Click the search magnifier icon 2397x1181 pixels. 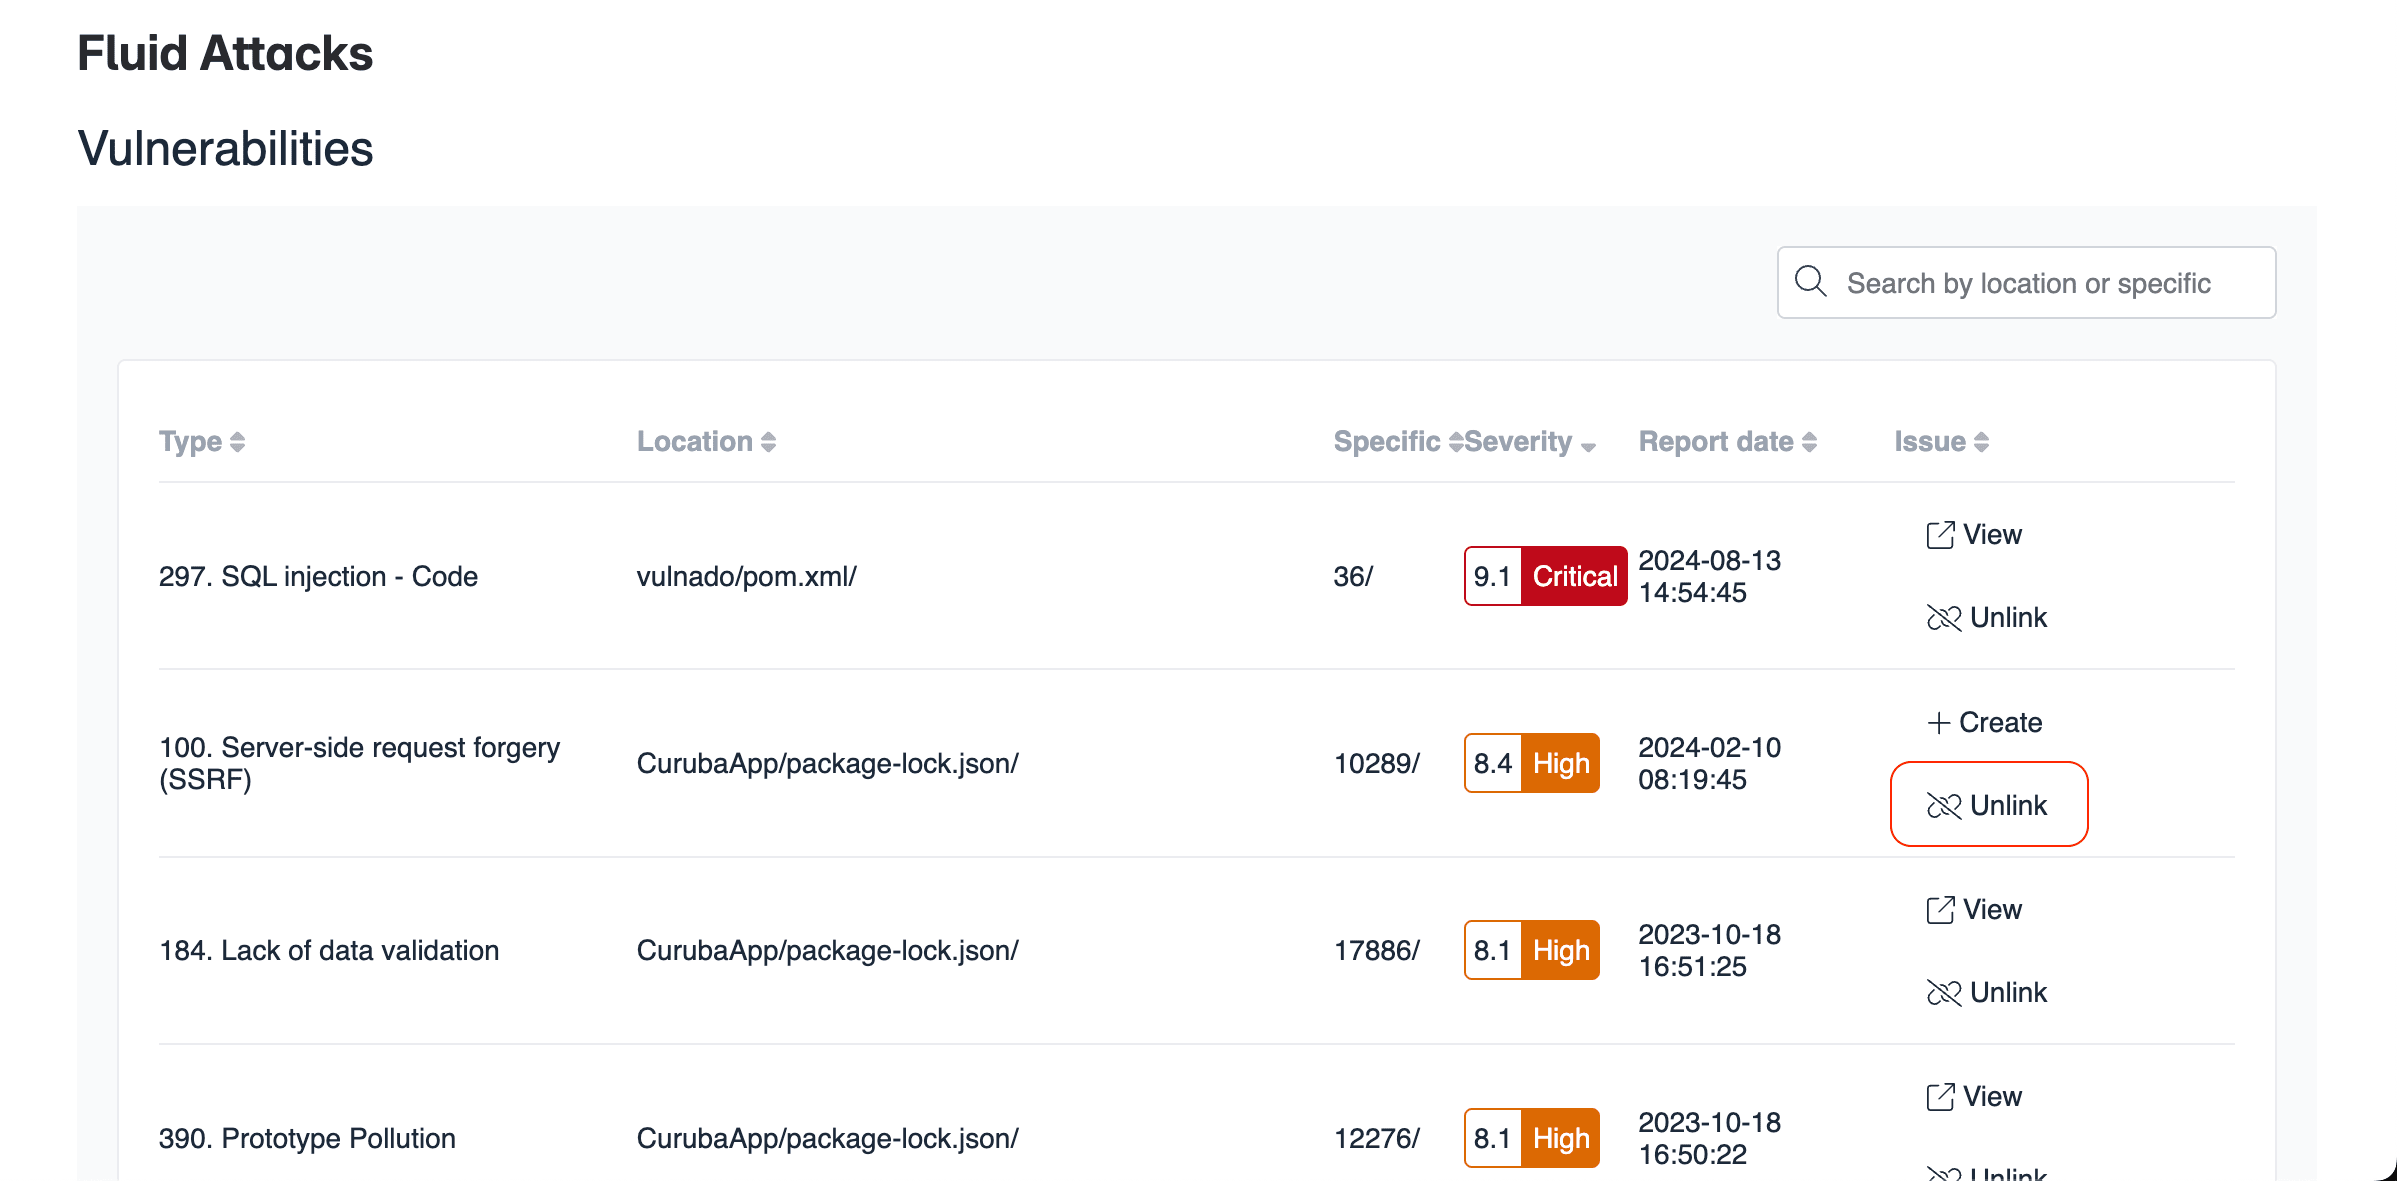tap(1810, 282)
